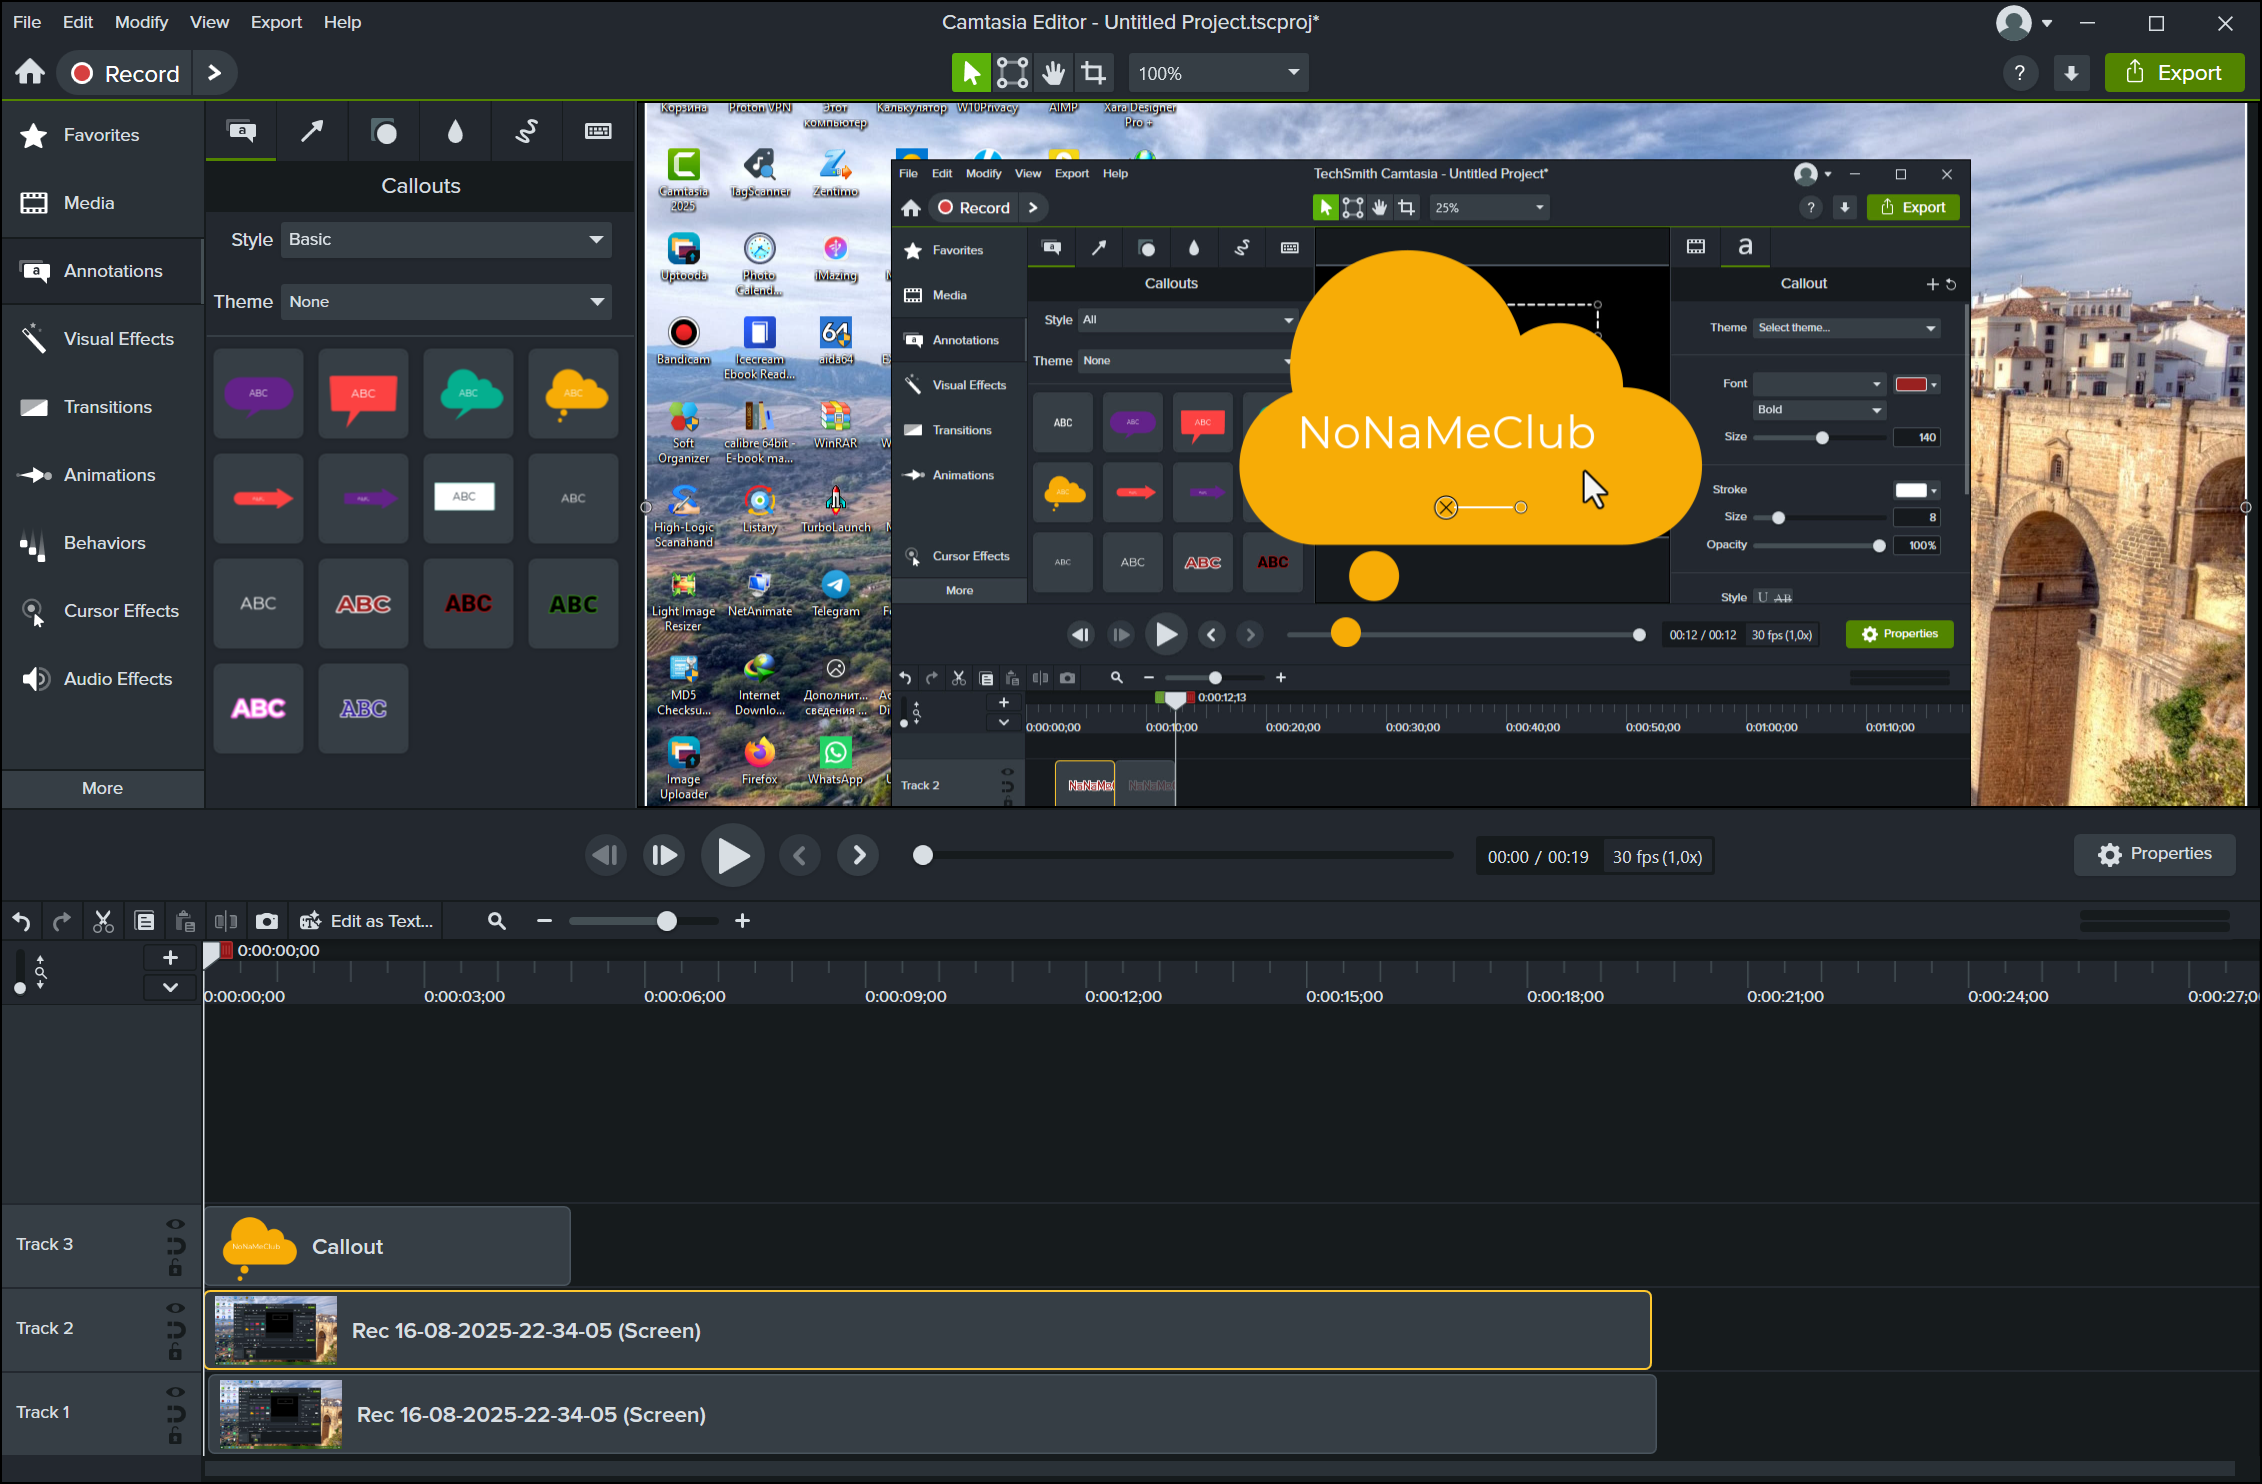Lock Track 2 with the padlock icon
This screenshot has width=2262, height=1484.
175,1352
